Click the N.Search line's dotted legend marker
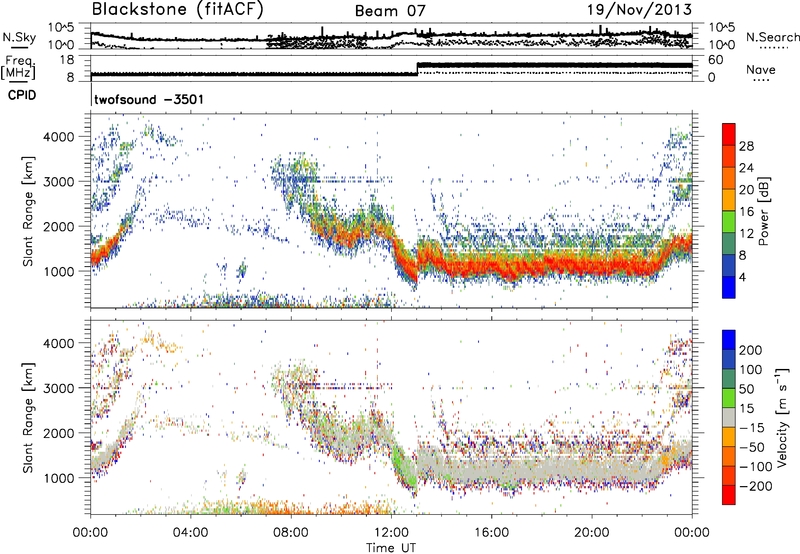This screenshot has height=554, width=800. pyautogui.click(x=774, y=48)
